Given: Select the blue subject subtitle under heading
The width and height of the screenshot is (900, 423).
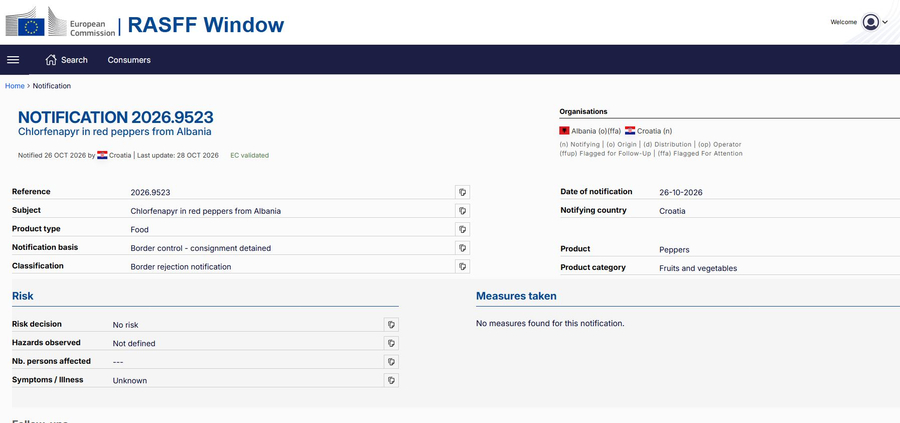Looking at the screenshot, I should coord(115,131).
